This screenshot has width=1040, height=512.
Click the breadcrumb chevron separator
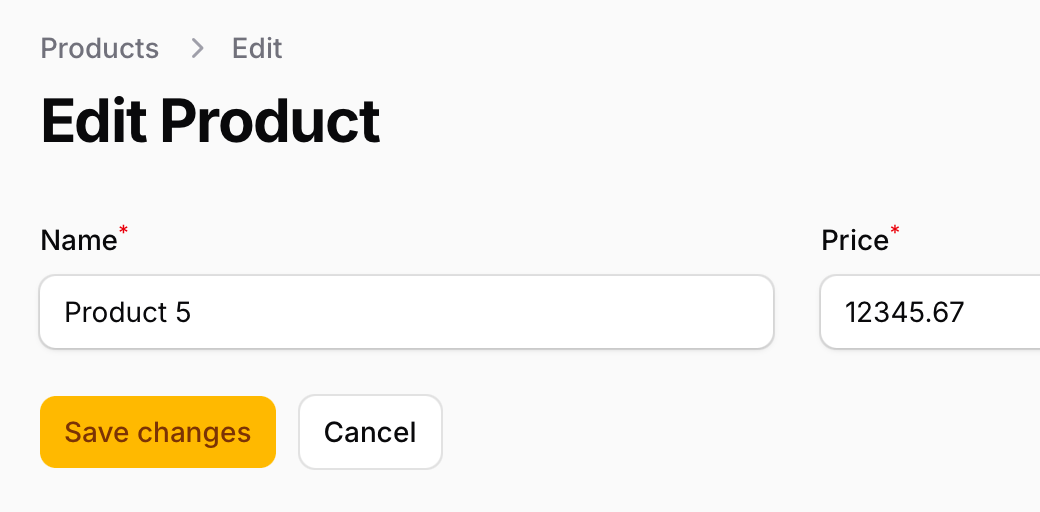point(197,48)
